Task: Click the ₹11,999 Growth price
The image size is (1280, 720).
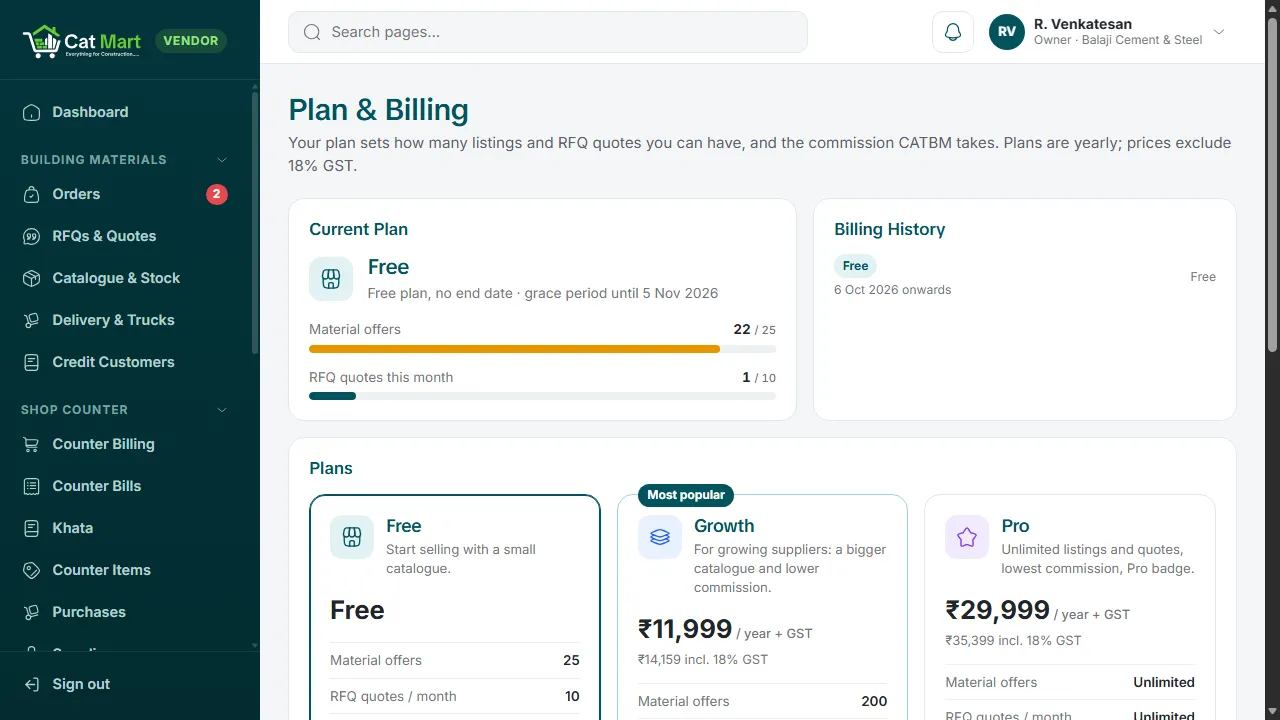Action: click(x=685, y=629)
